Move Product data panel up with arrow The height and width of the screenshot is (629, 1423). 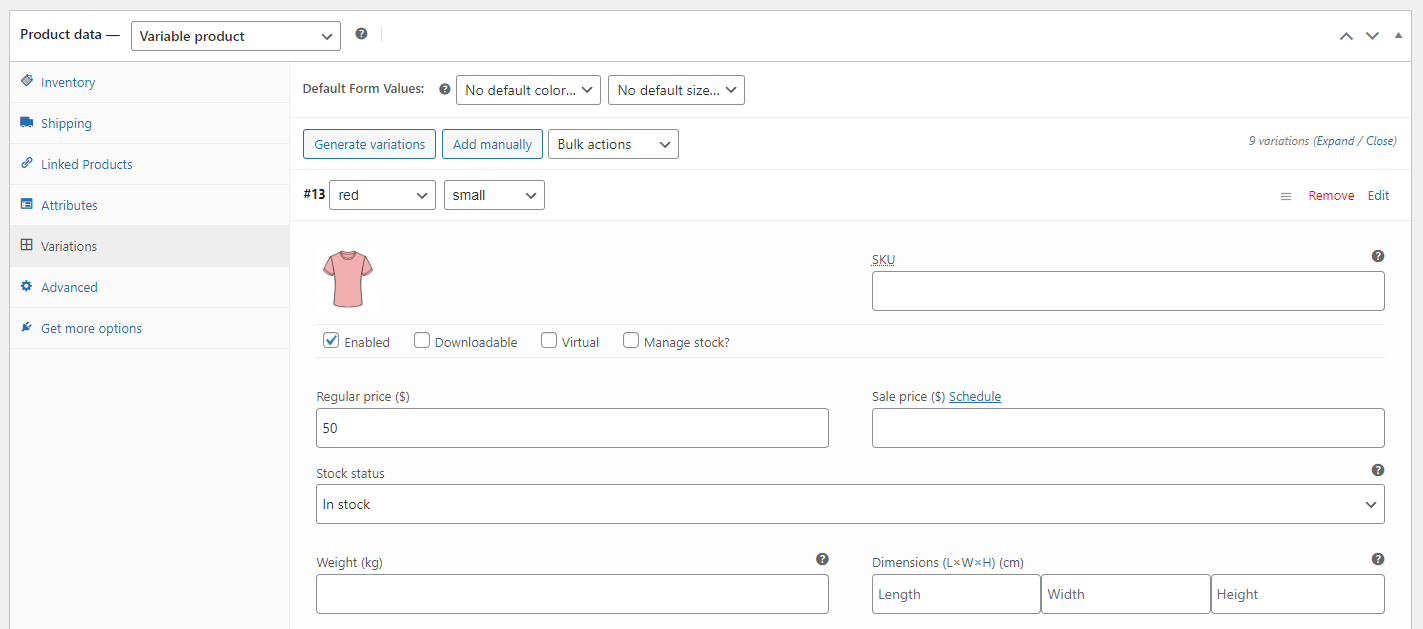tap(1346, 35)
